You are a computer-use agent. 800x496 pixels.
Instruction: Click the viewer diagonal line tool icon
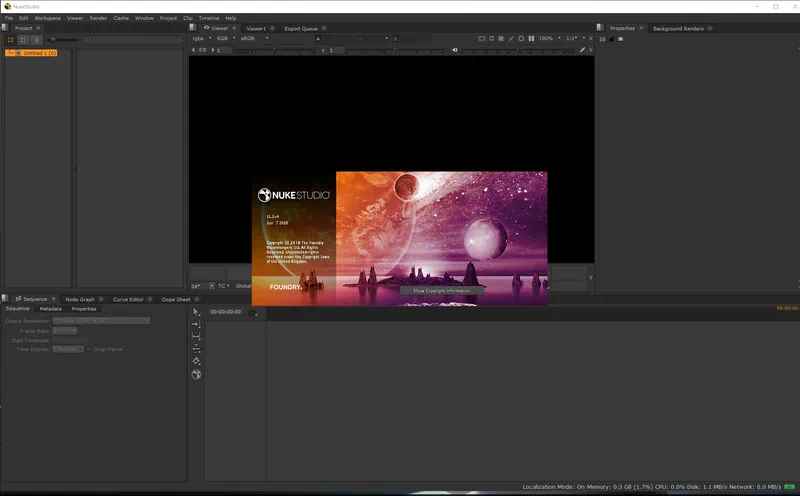511,38
